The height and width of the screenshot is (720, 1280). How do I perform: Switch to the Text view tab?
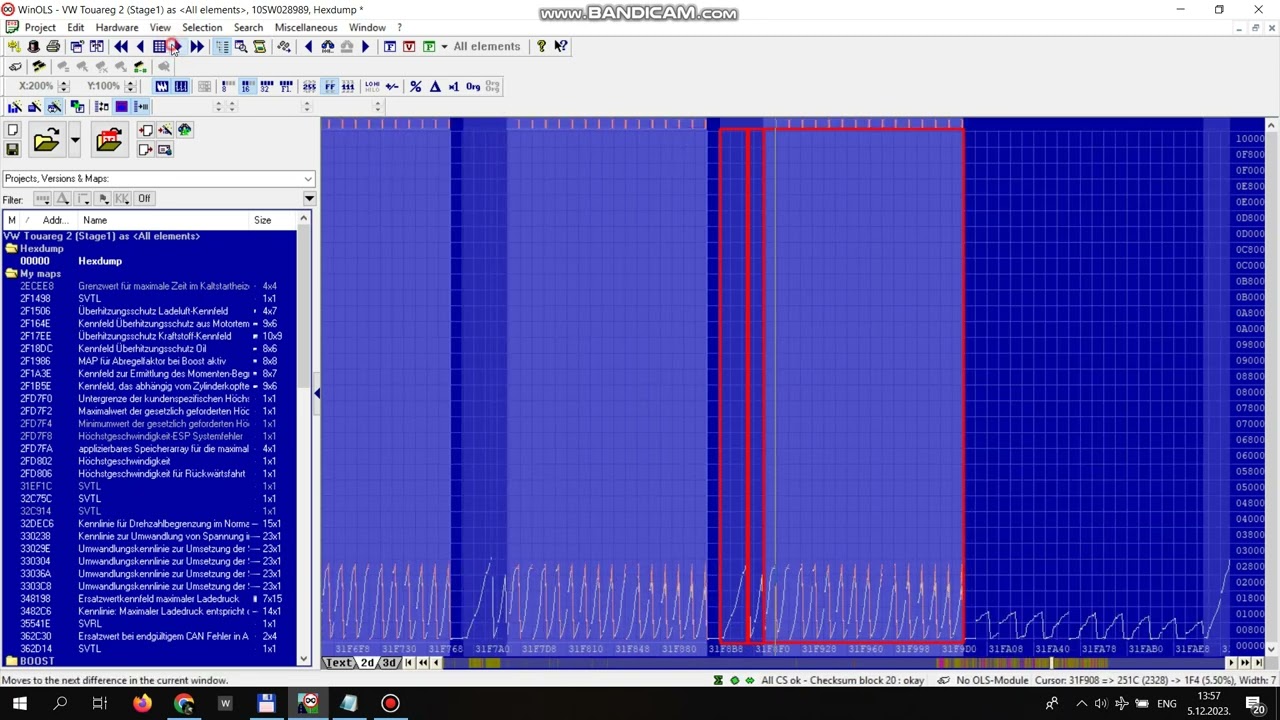coord(339,663)
